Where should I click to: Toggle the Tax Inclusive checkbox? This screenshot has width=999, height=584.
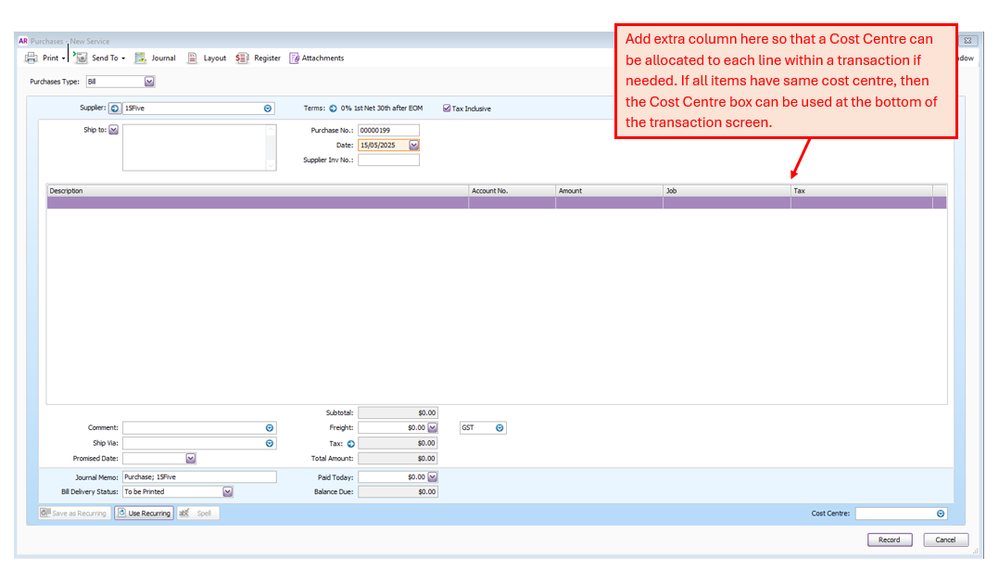point(447,108)
